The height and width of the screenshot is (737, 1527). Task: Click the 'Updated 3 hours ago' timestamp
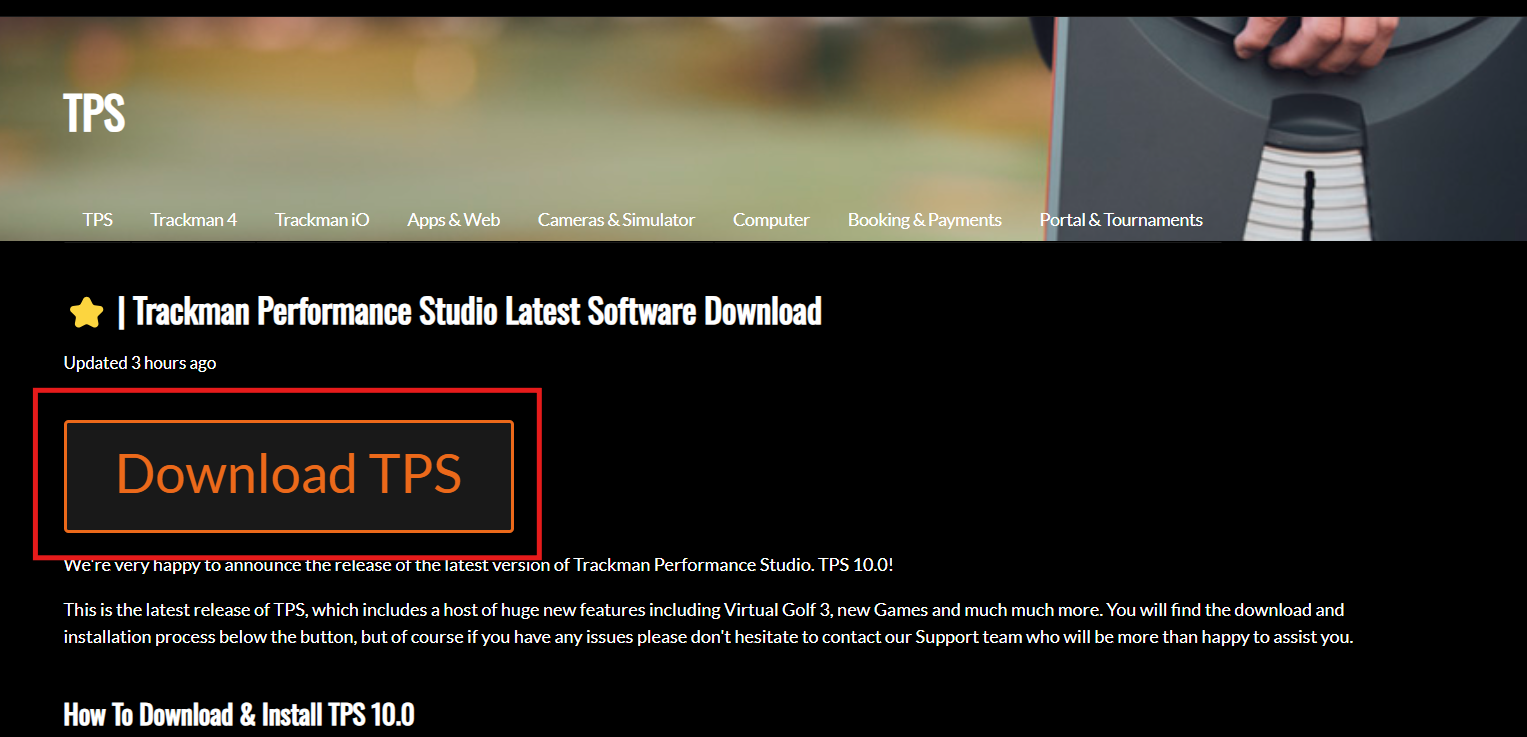tap(139, 362)
